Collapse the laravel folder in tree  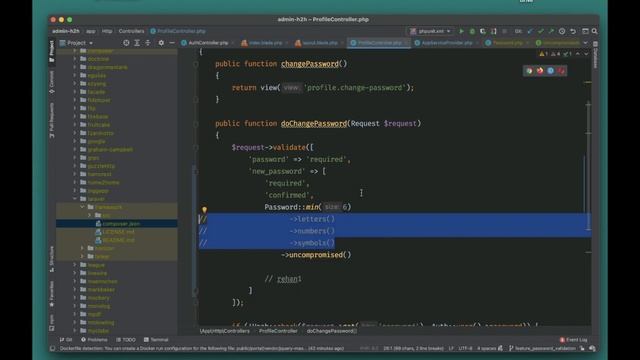point(75,199)
